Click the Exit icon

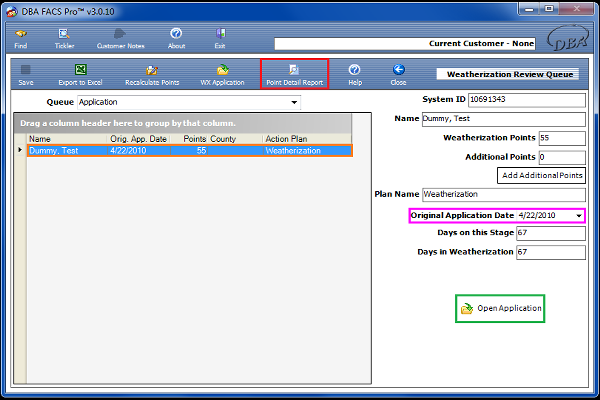click(220, 39)
